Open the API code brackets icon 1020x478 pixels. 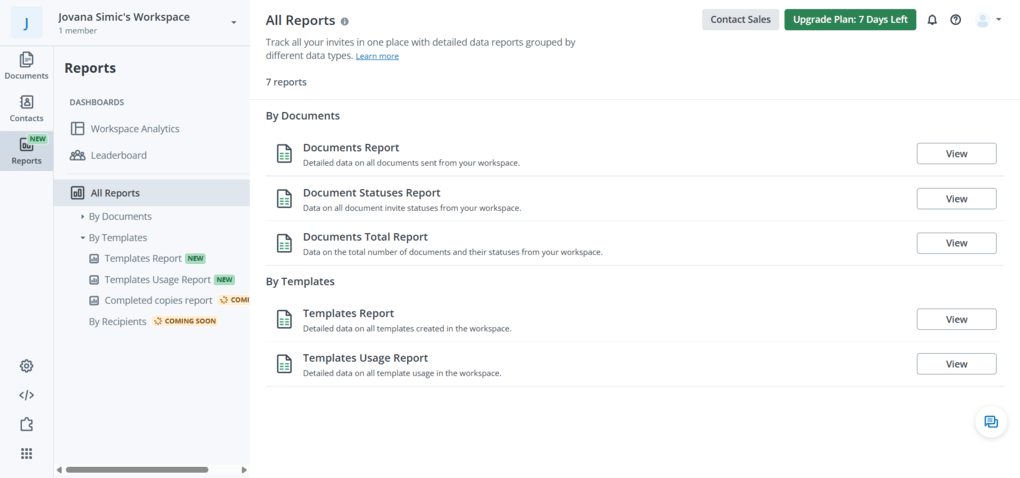26,395
